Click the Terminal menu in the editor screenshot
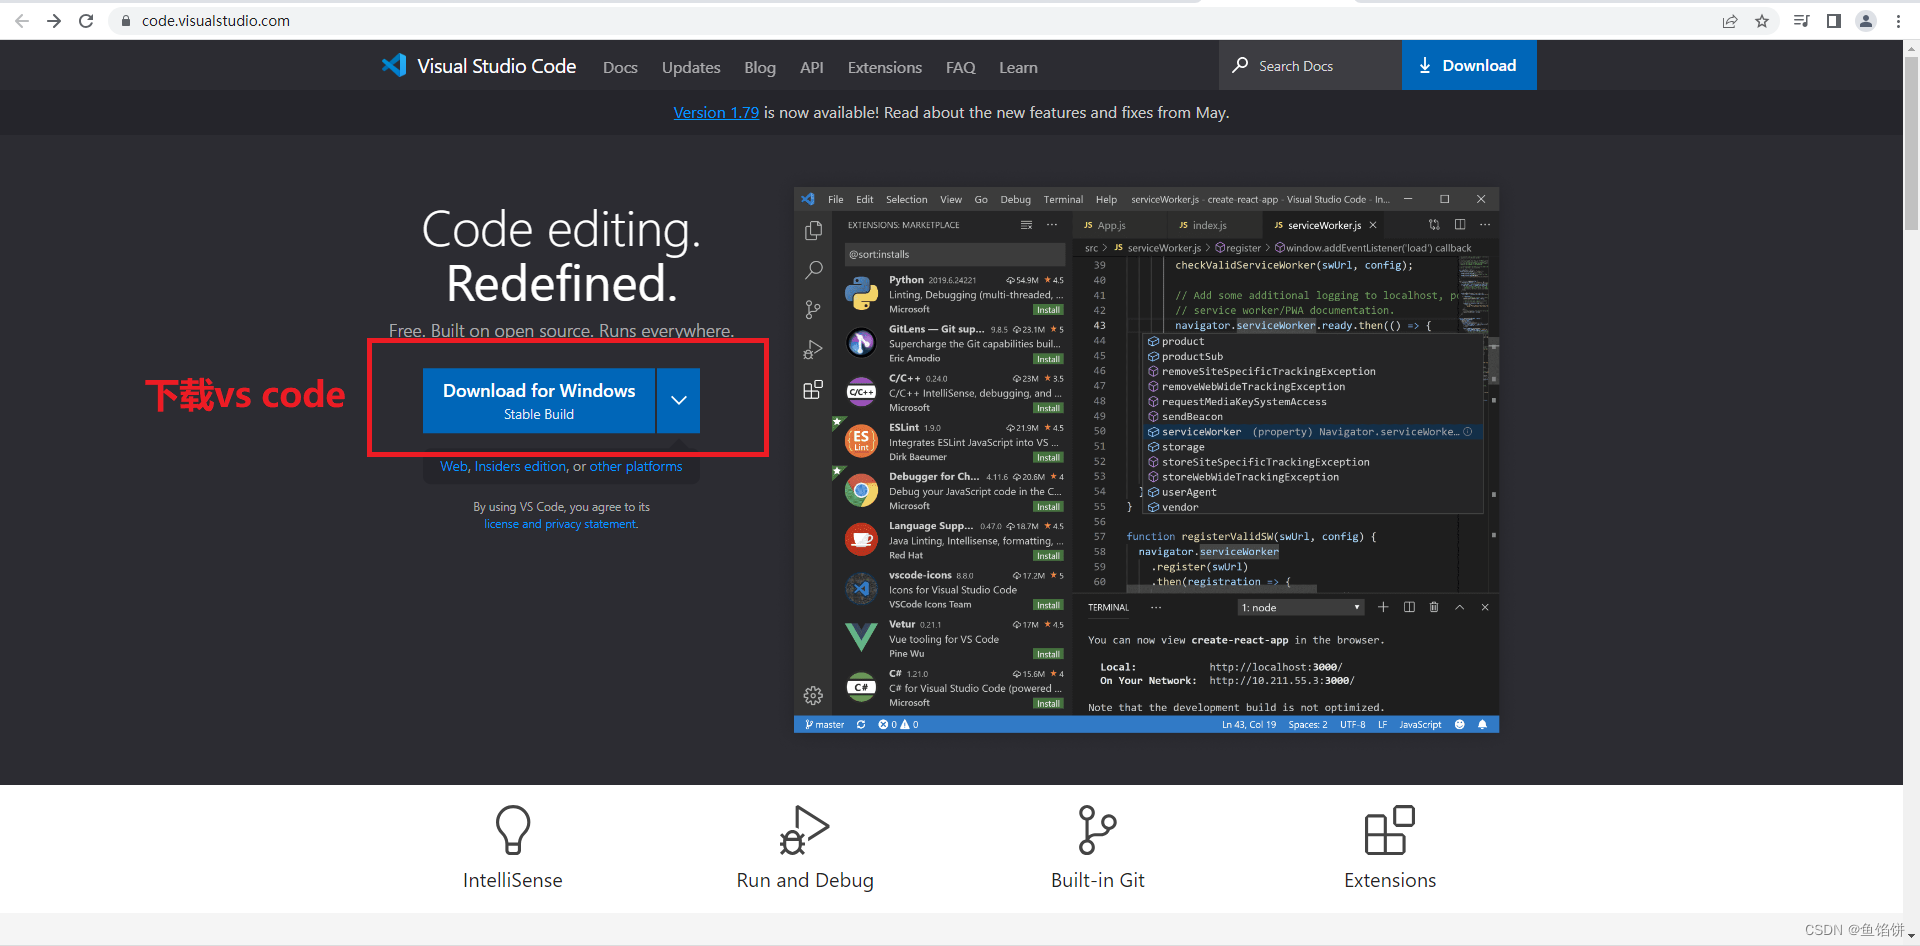This screenshot has height=946, width=1920. coord(1063,199)
